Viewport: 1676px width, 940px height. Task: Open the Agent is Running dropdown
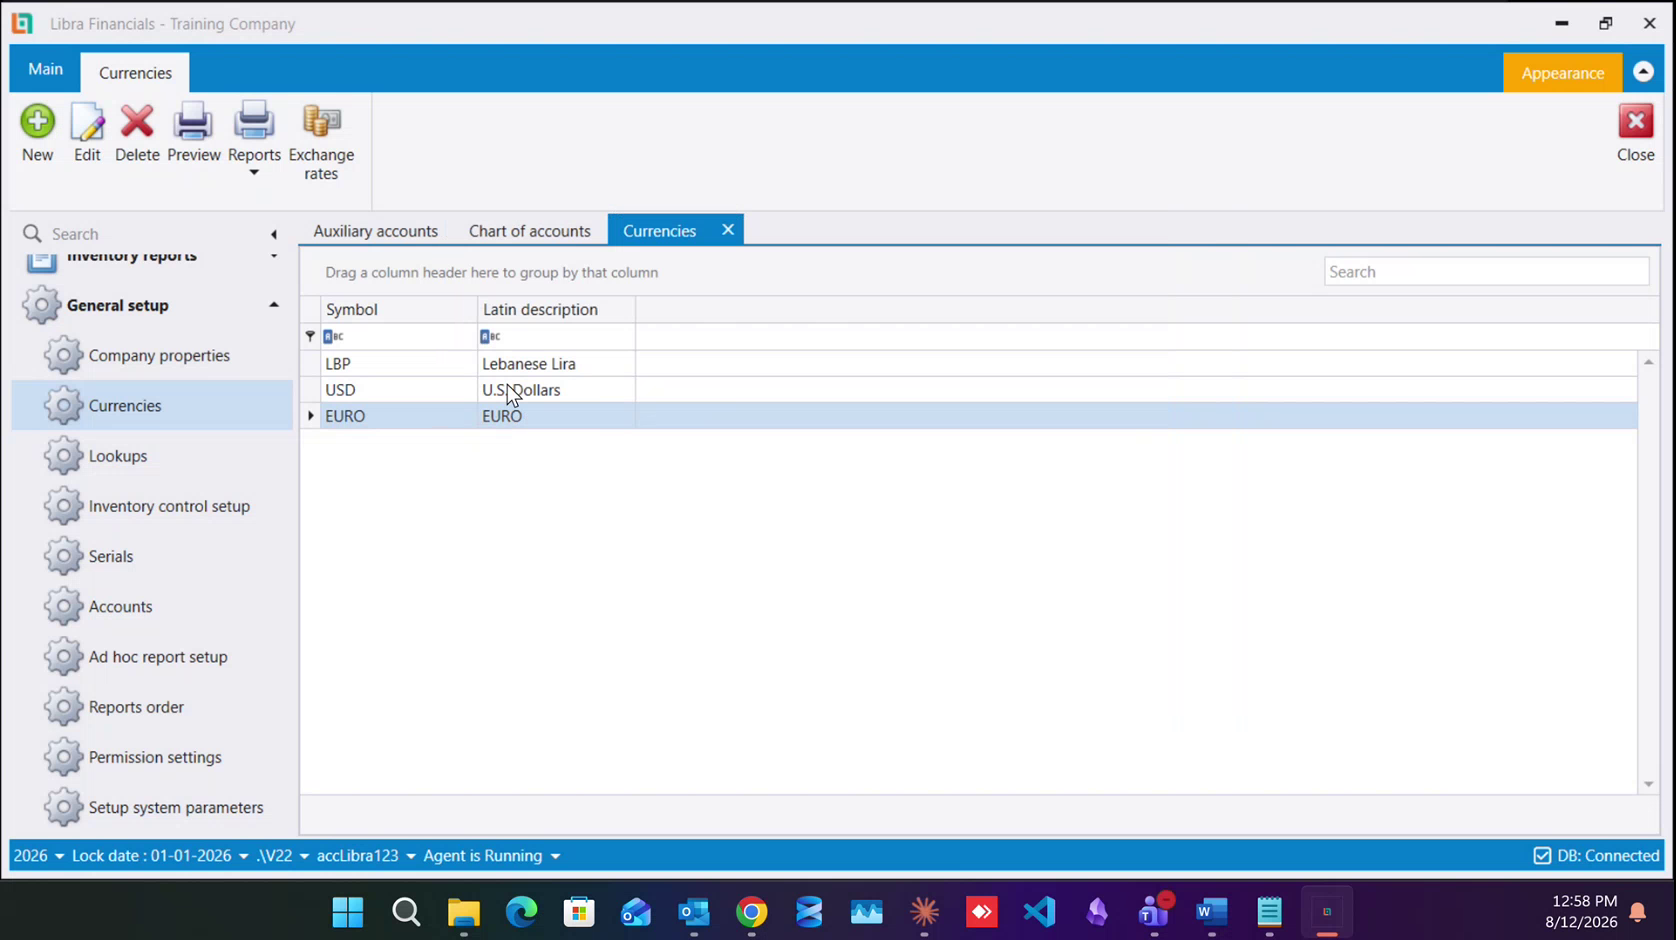492,856
